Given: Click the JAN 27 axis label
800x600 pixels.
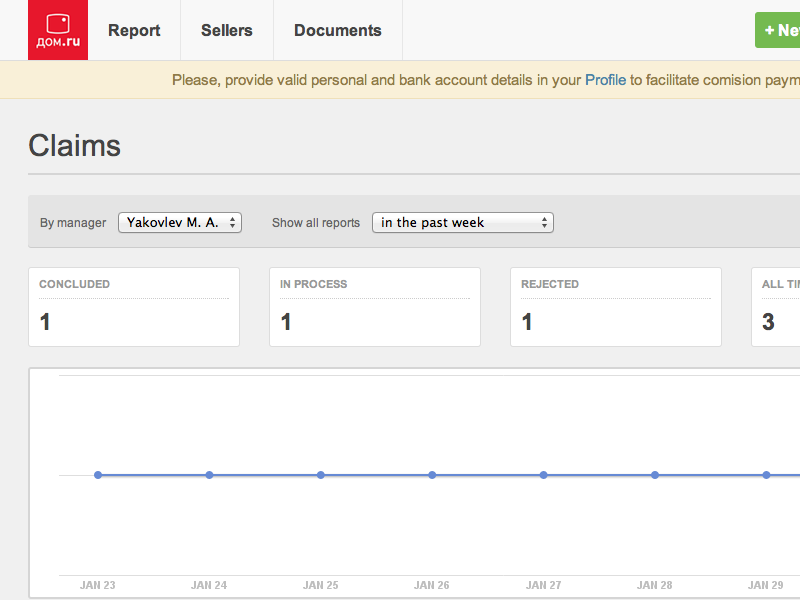Looking at the screenshot, I should click(543, 585).
